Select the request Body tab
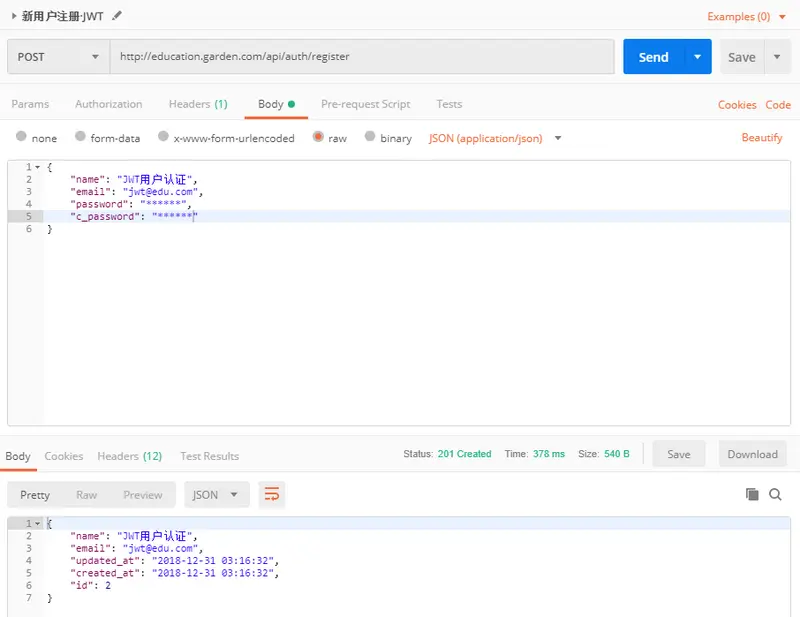The image size is (800, 617). (x=276, y=104)
